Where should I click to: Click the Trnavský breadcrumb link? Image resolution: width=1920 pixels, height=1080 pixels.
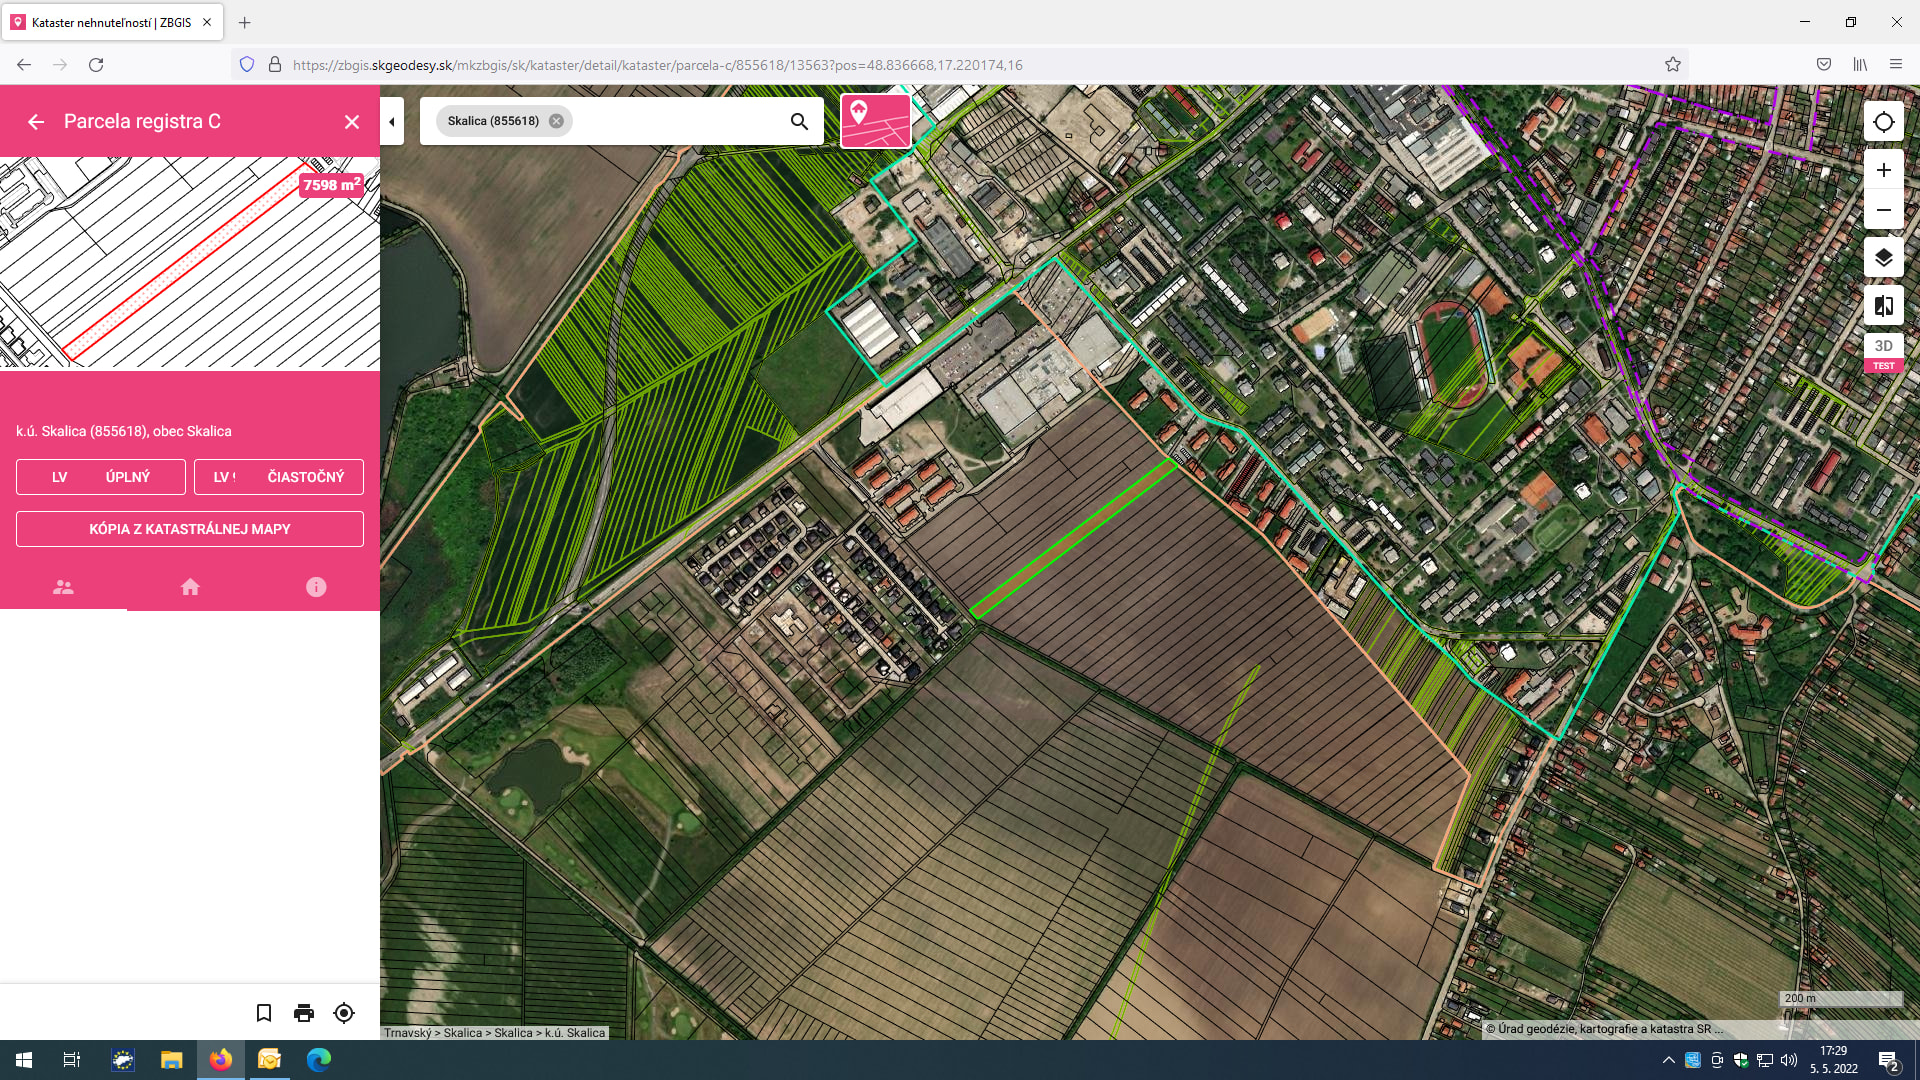click(407, 1033)
